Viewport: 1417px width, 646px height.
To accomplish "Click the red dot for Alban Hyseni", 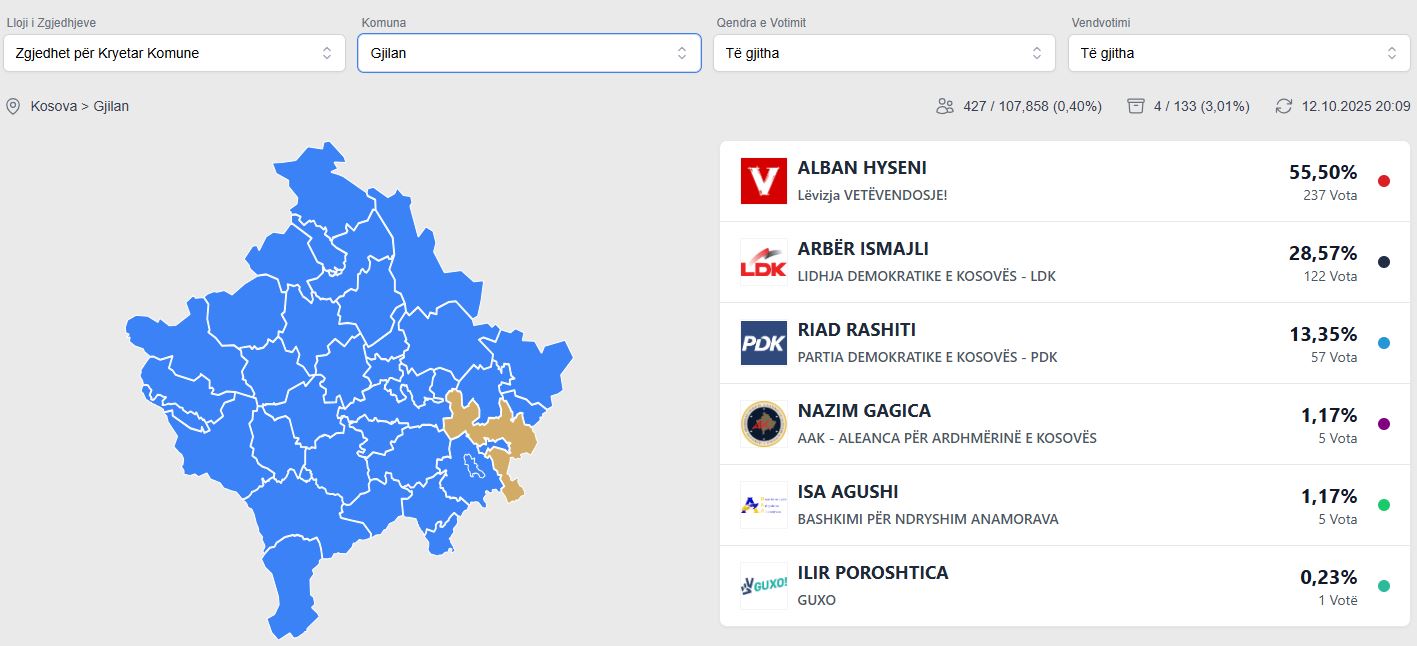I will click(x=1384, y=181).
